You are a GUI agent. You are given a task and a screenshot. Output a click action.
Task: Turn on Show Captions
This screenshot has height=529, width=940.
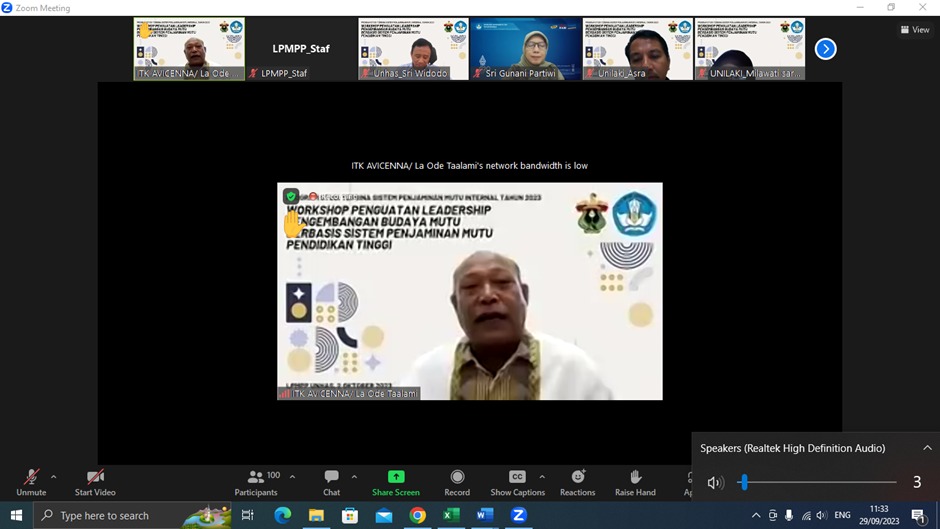[x=517, y=478]
